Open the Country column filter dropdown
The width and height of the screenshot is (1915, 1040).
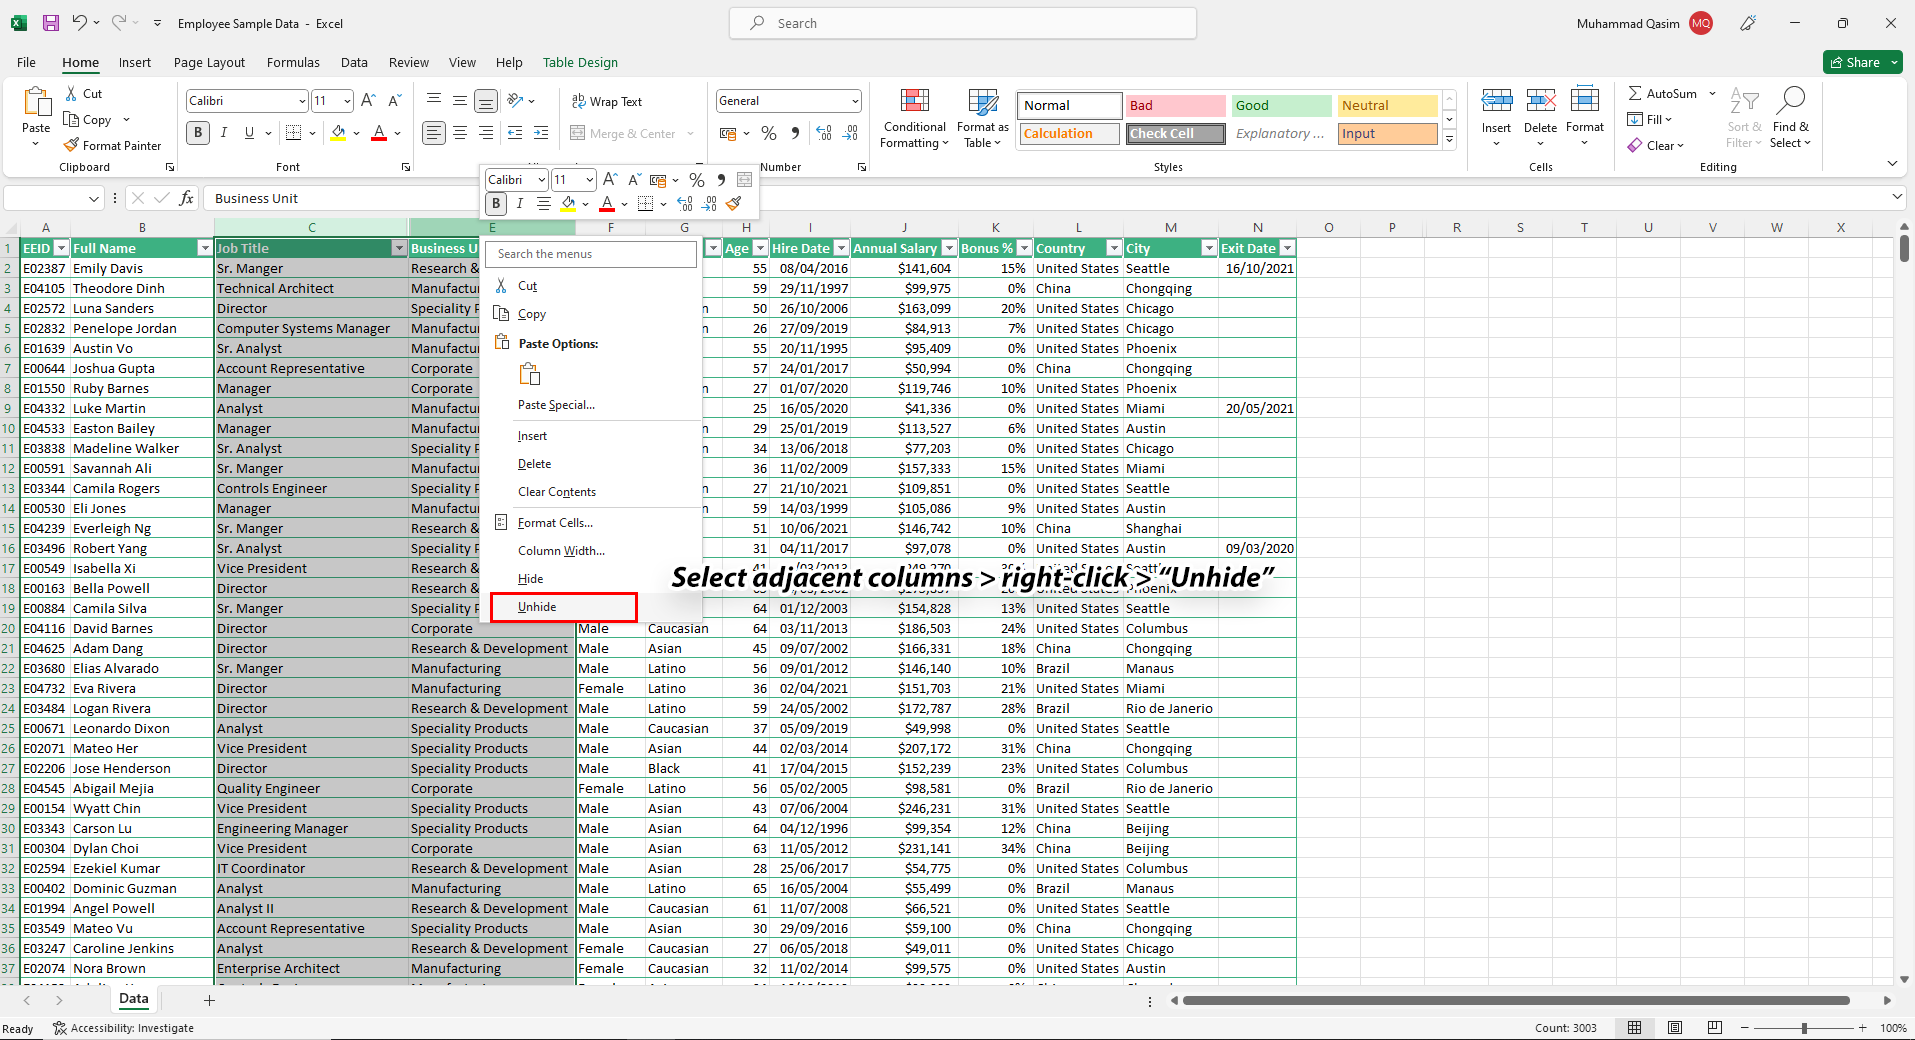1114,247
